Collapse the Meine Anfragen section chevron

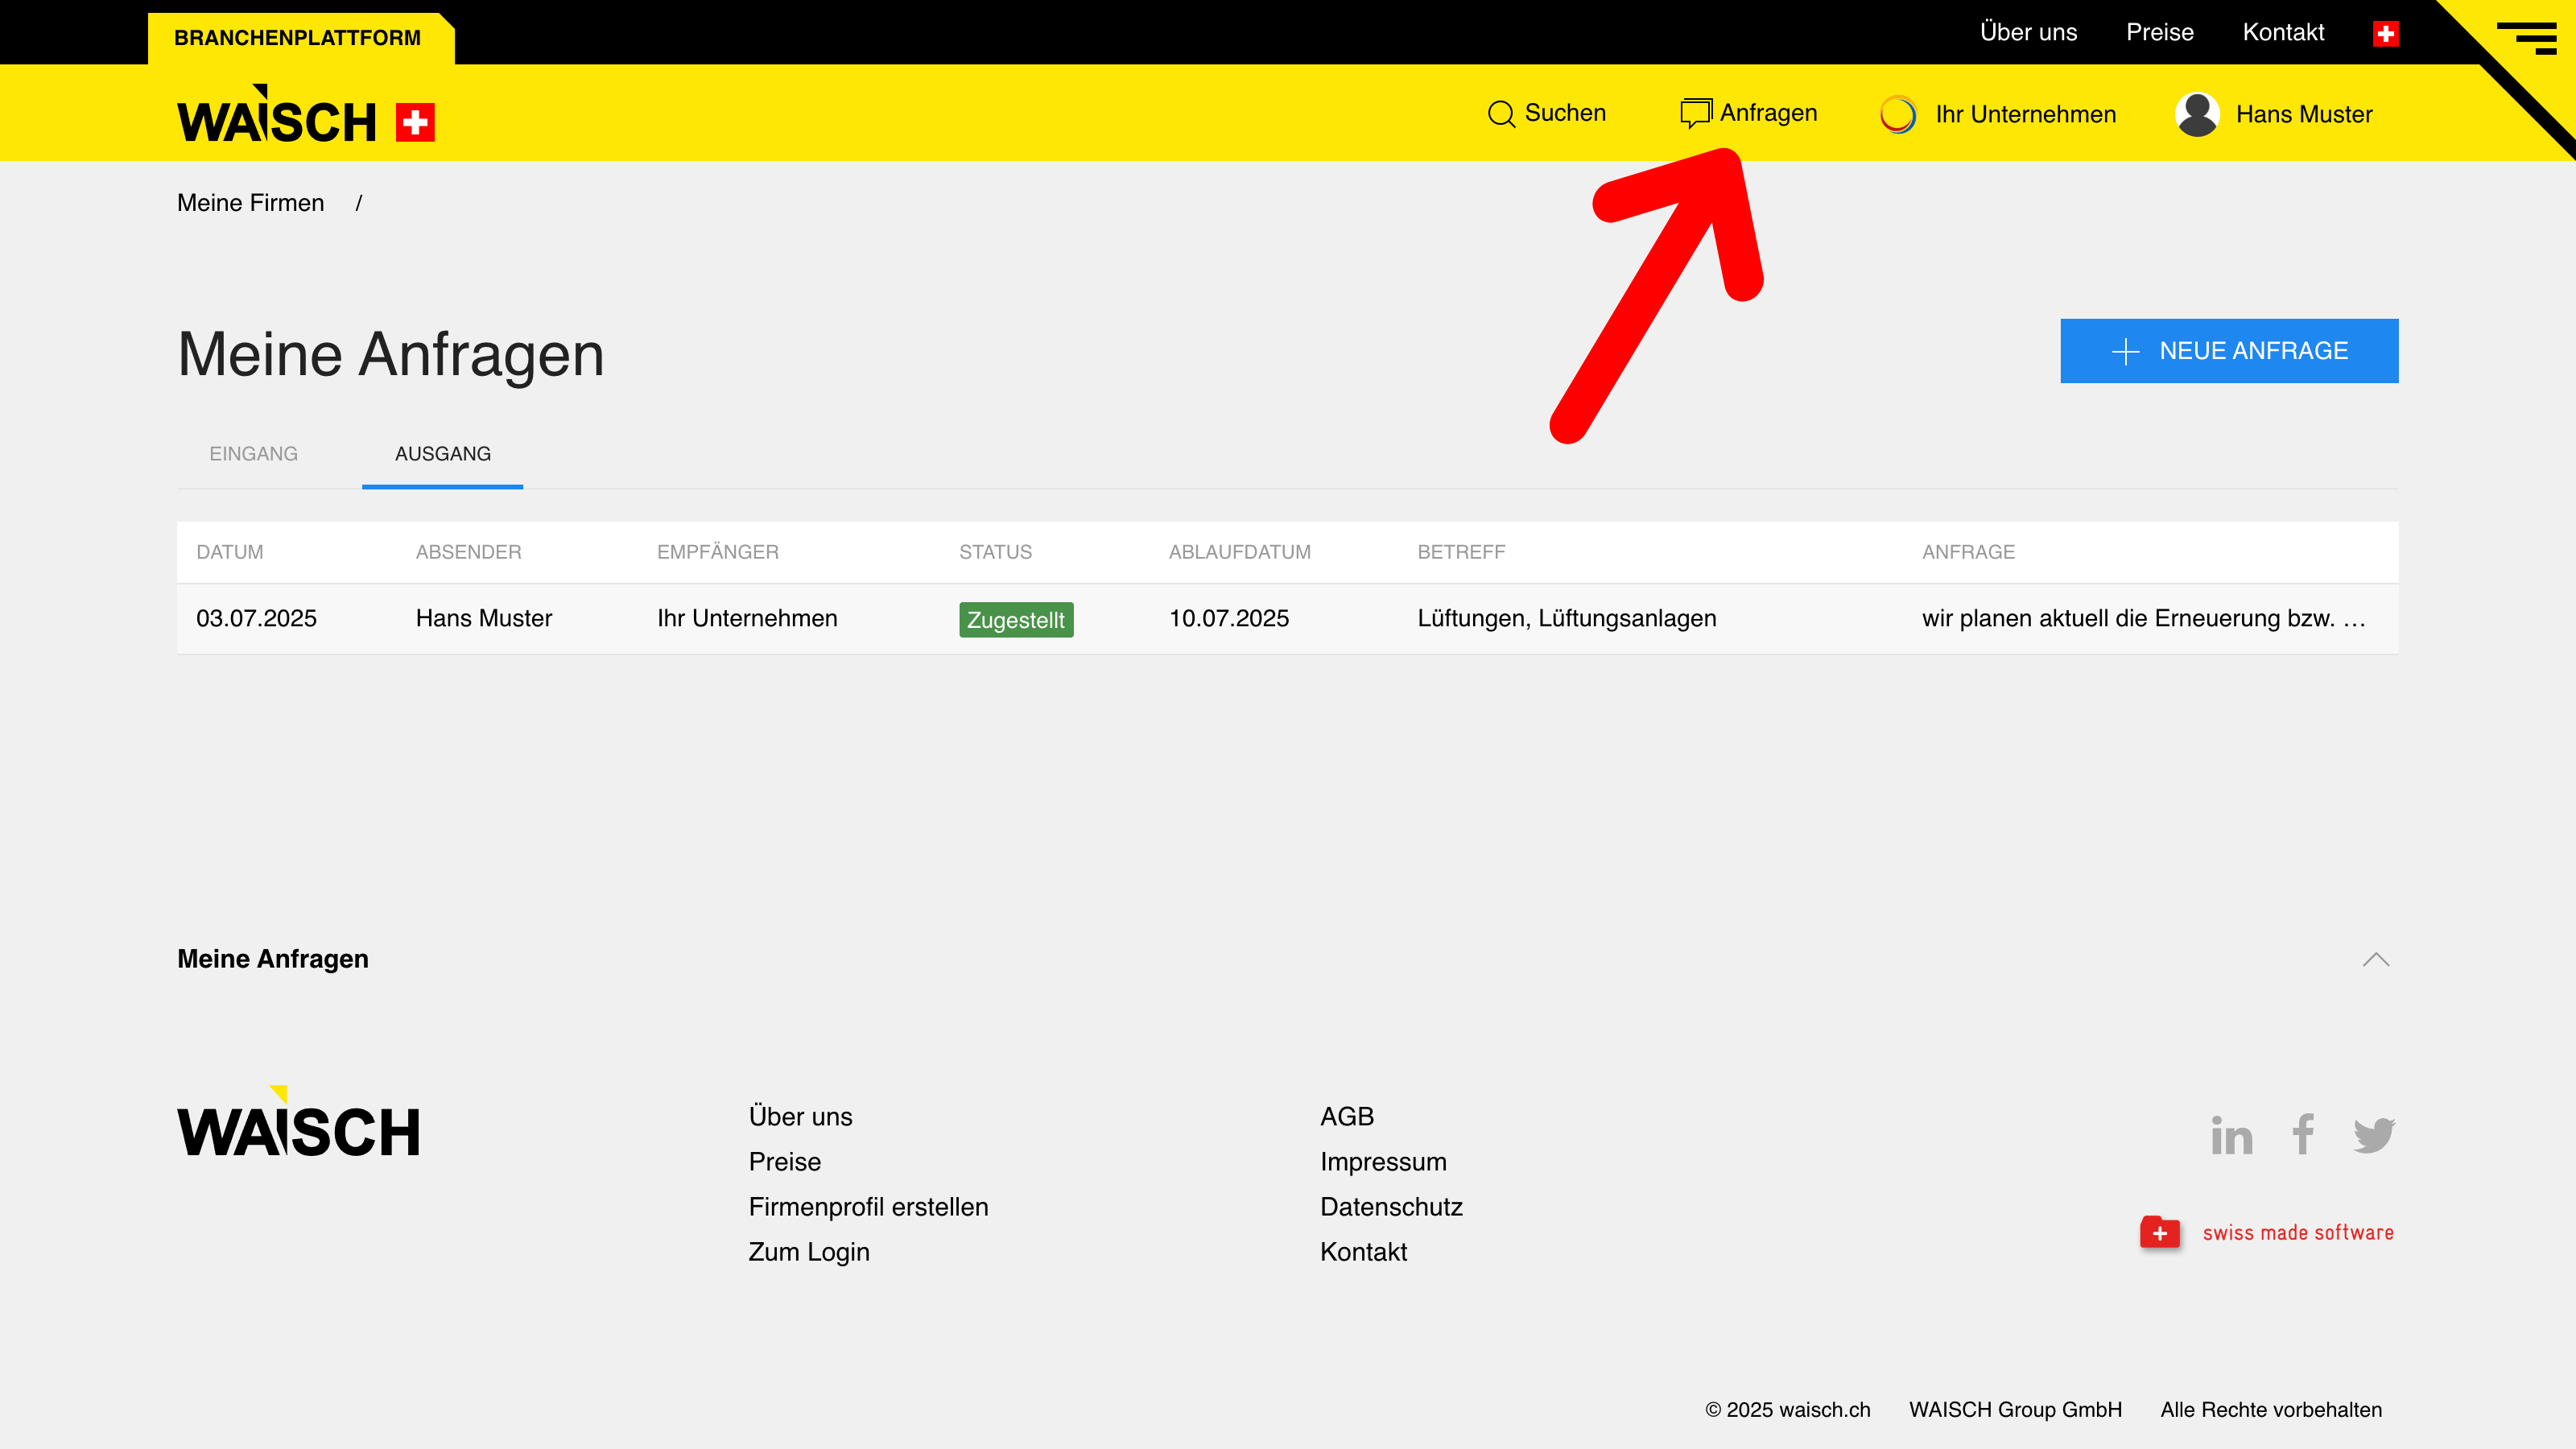[2376, 959]
